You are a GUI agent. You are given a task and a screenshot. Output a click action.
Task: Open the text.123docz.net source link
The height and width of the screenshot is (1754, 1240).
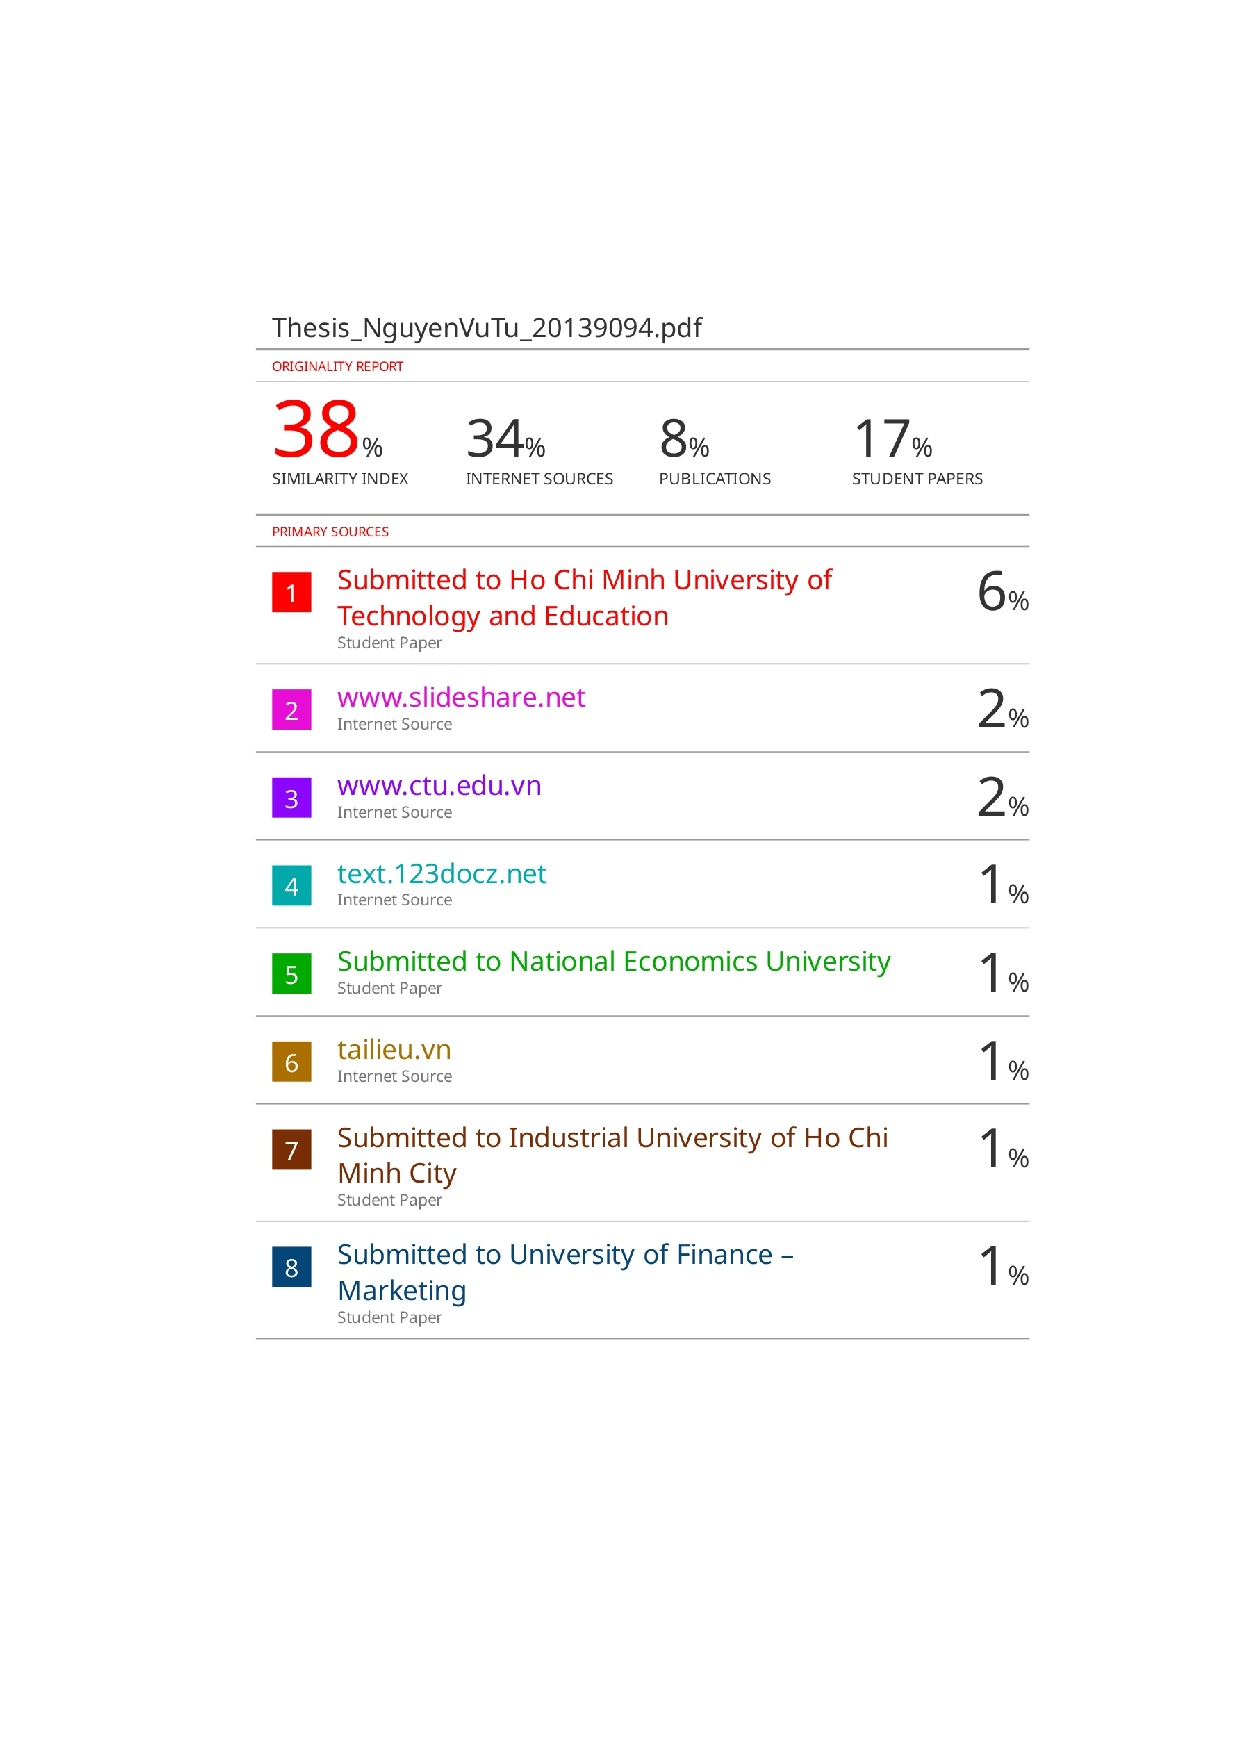coord(441,874)
